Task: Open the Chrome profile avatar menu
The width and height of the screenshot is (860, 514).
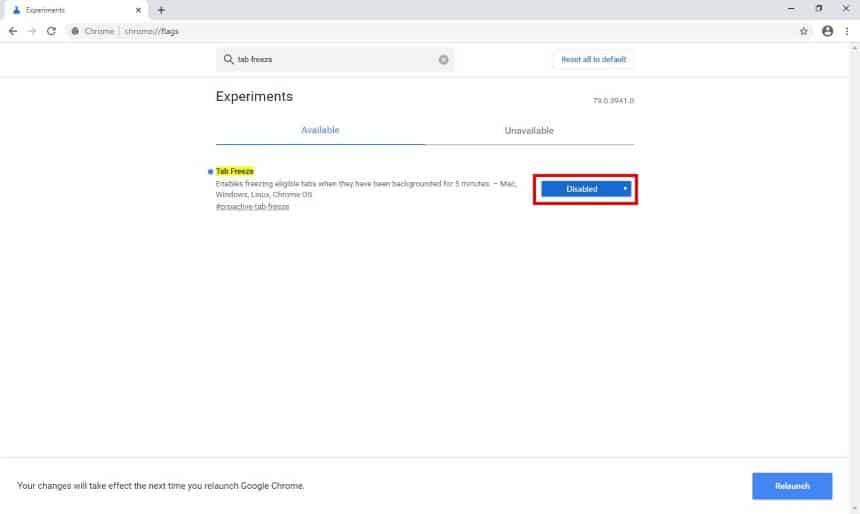Action: point(827,31)
